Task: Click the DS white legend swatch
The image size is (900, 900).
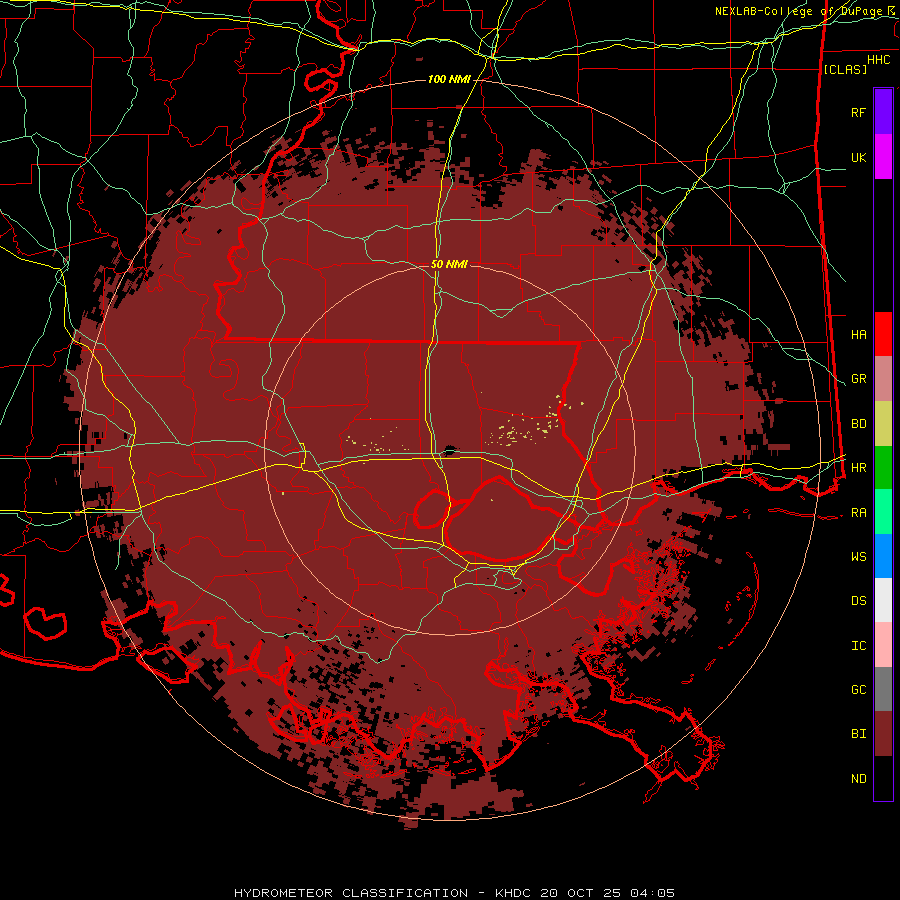Action: click(883, 600)
